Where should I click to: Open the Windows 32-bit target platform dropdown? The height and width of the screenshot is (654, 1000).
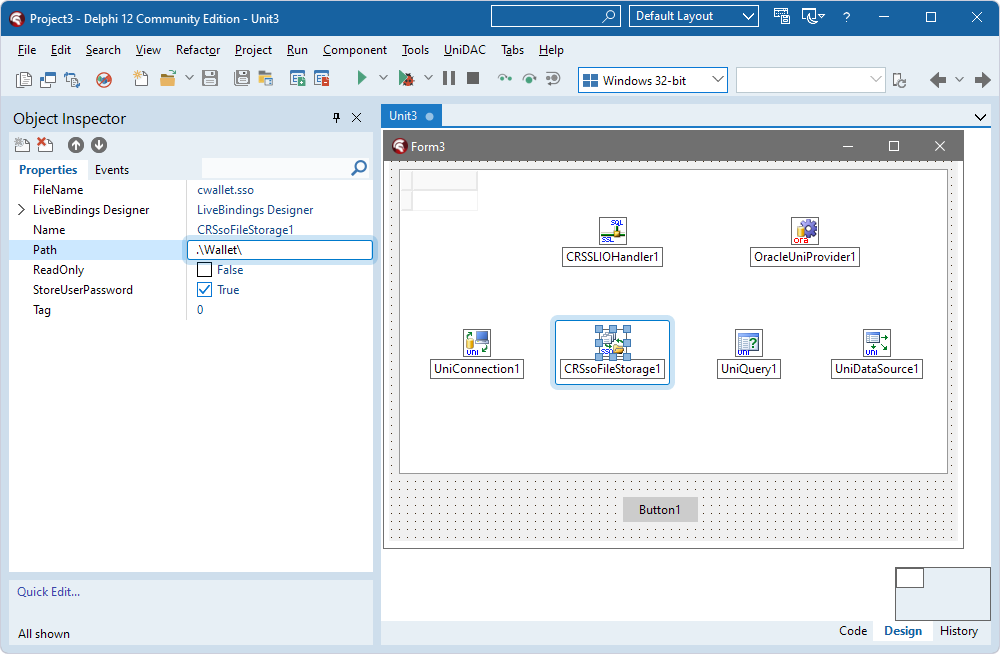(717, 79)
